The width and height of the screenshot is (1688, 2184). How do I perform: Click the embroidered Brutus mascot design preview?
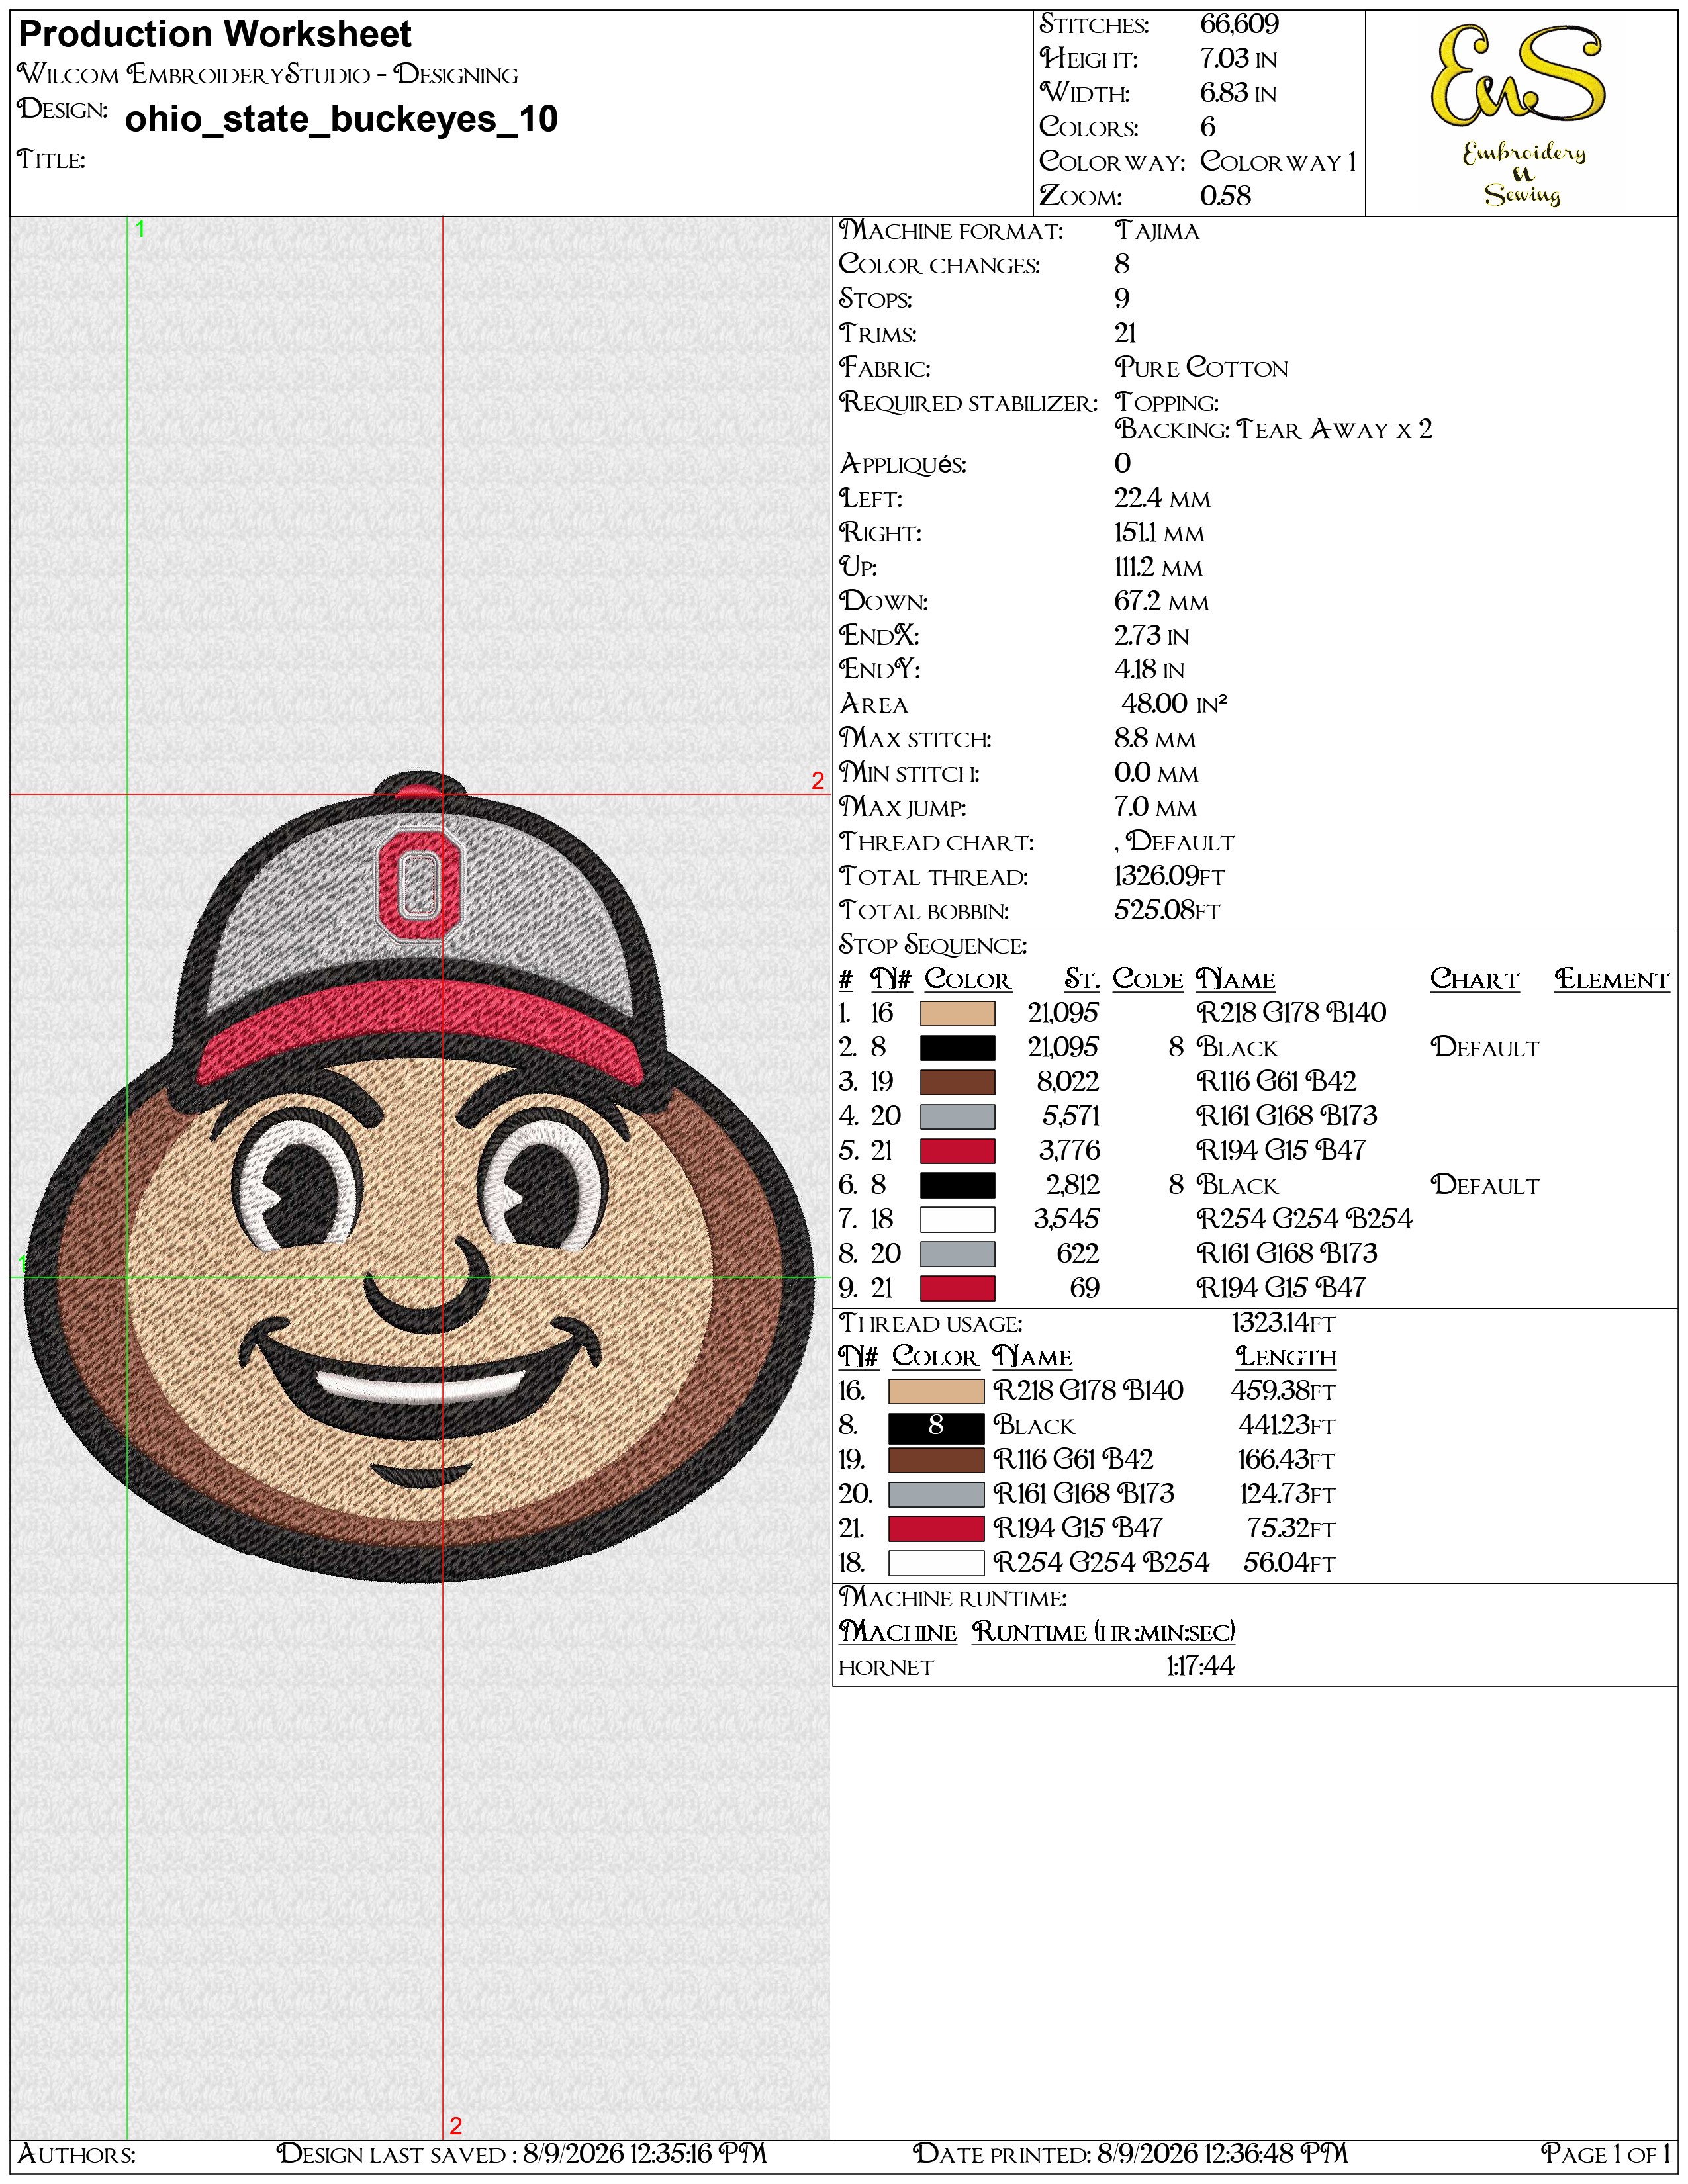pos(420,1176)
